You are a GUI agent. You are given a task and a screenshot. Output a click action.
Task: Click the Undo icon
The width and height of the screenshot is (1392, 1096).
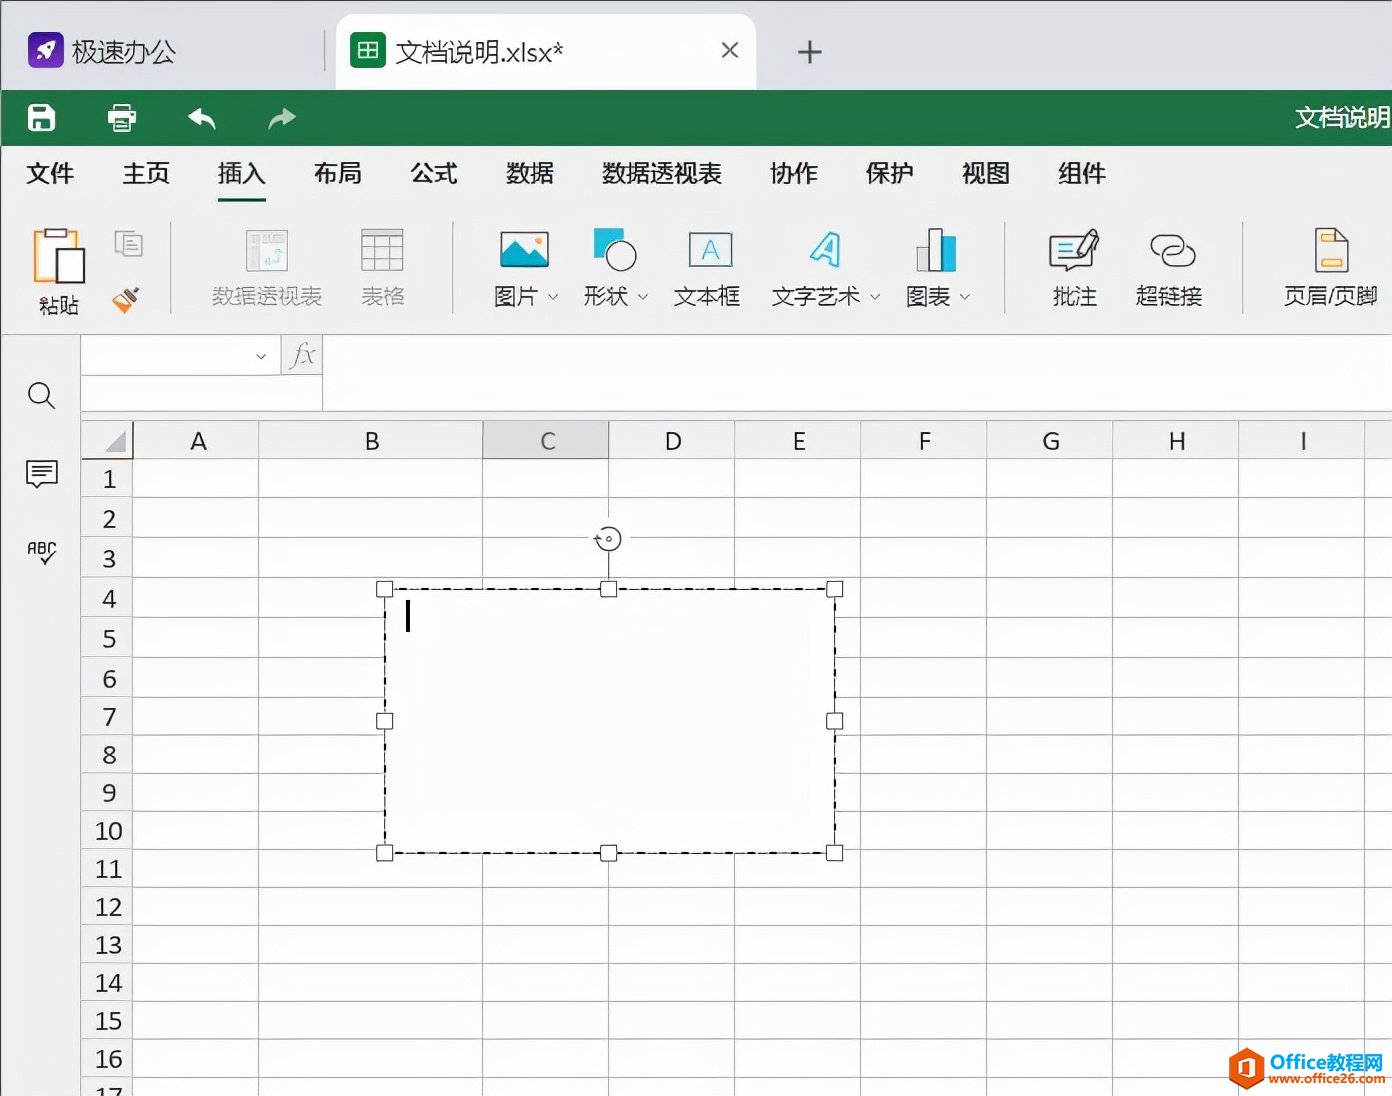(200, 117)
